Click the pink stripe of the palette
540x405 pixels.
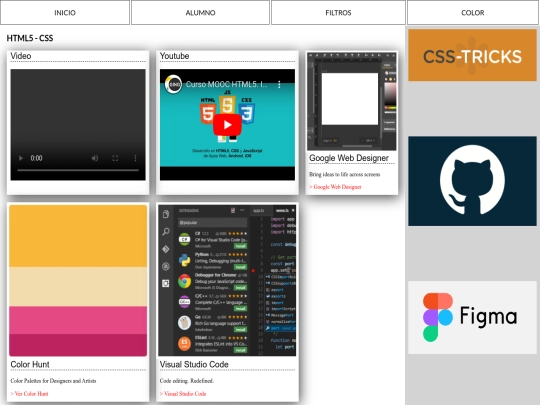tap(78, 320)
